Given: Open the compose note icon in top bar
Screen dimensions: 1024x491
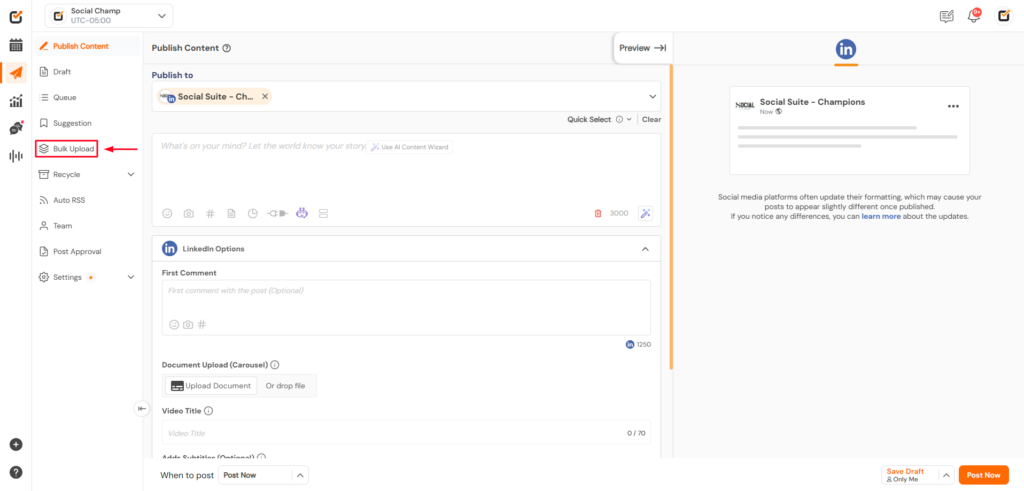Looking at the screenshot, I should pyautogui.click(x=946, y=16).
